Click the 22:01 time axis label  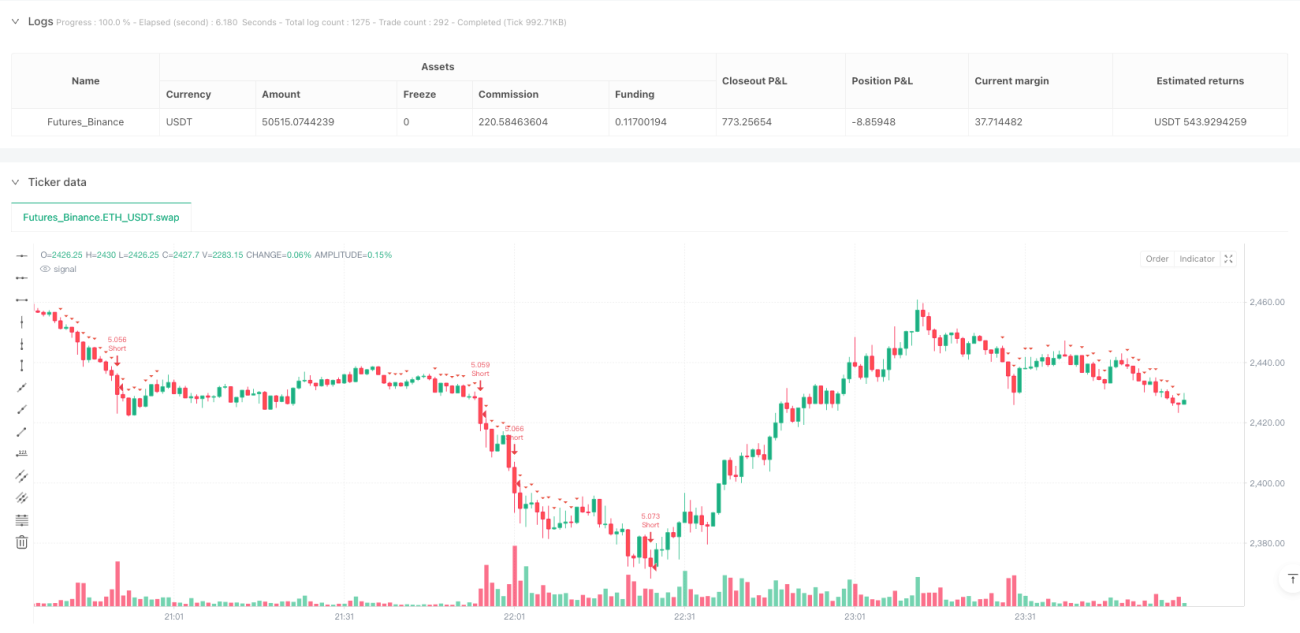[x=514, y=618]
